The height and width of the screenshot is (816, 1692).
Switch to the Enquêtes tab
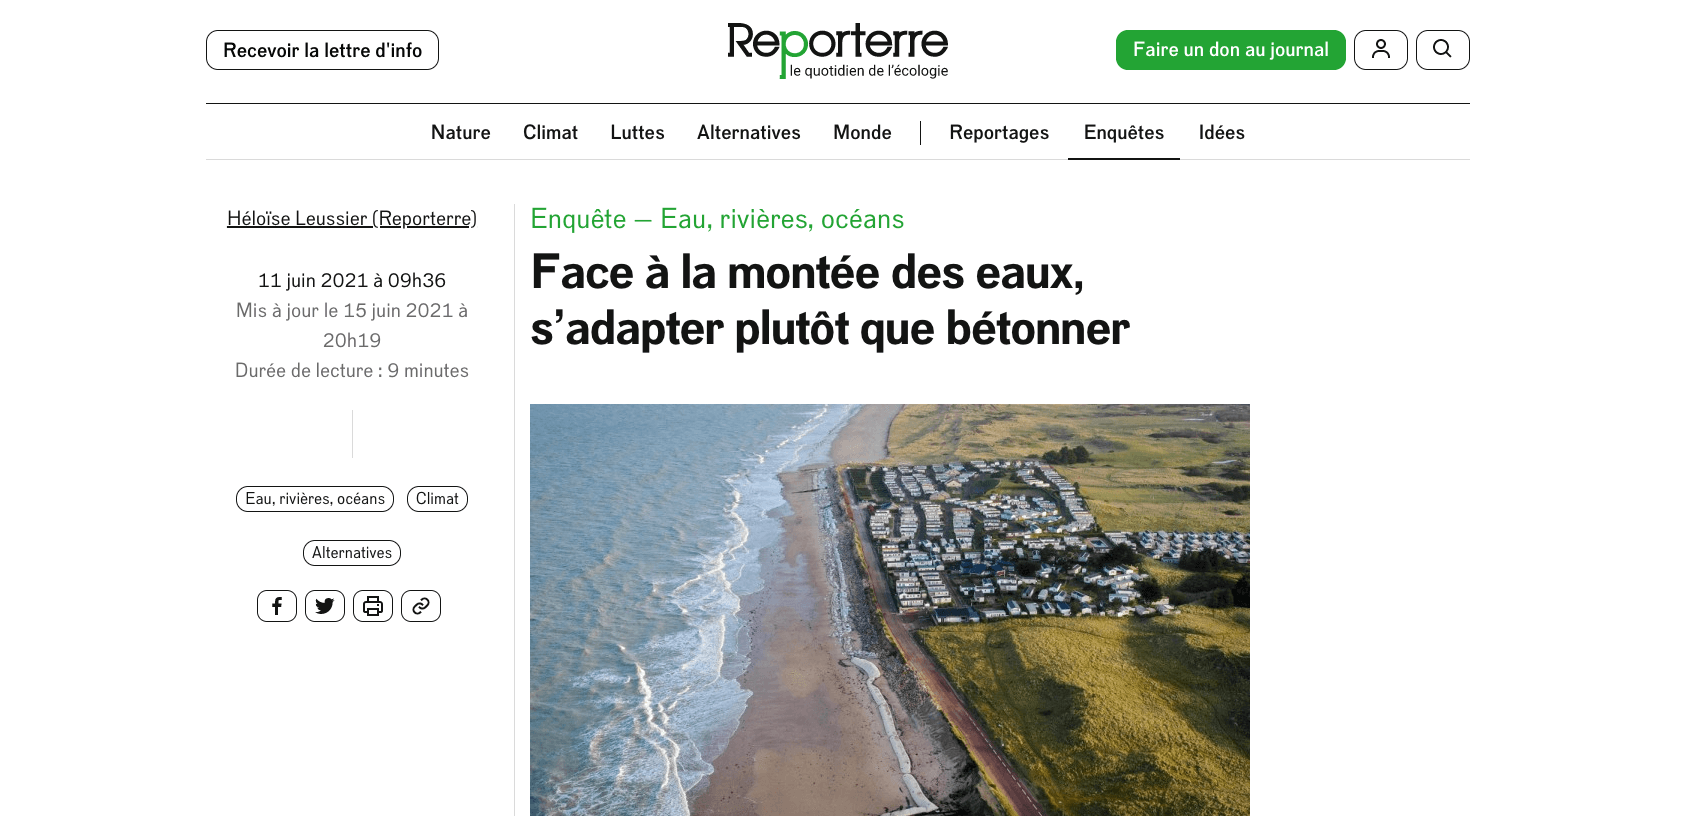click(1124, 132)
